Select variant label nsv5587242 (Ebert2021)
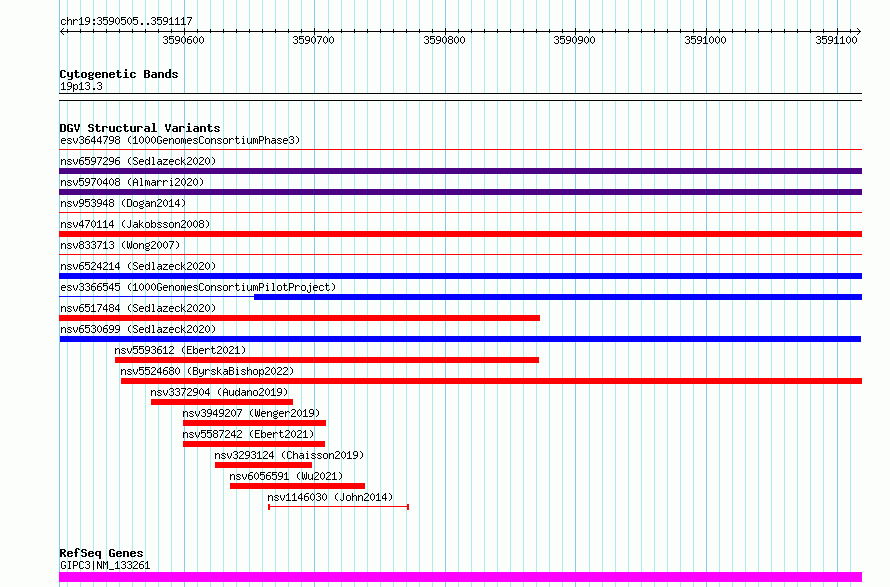The height and width of the screenshot is (587, 890). click(248, 434)
